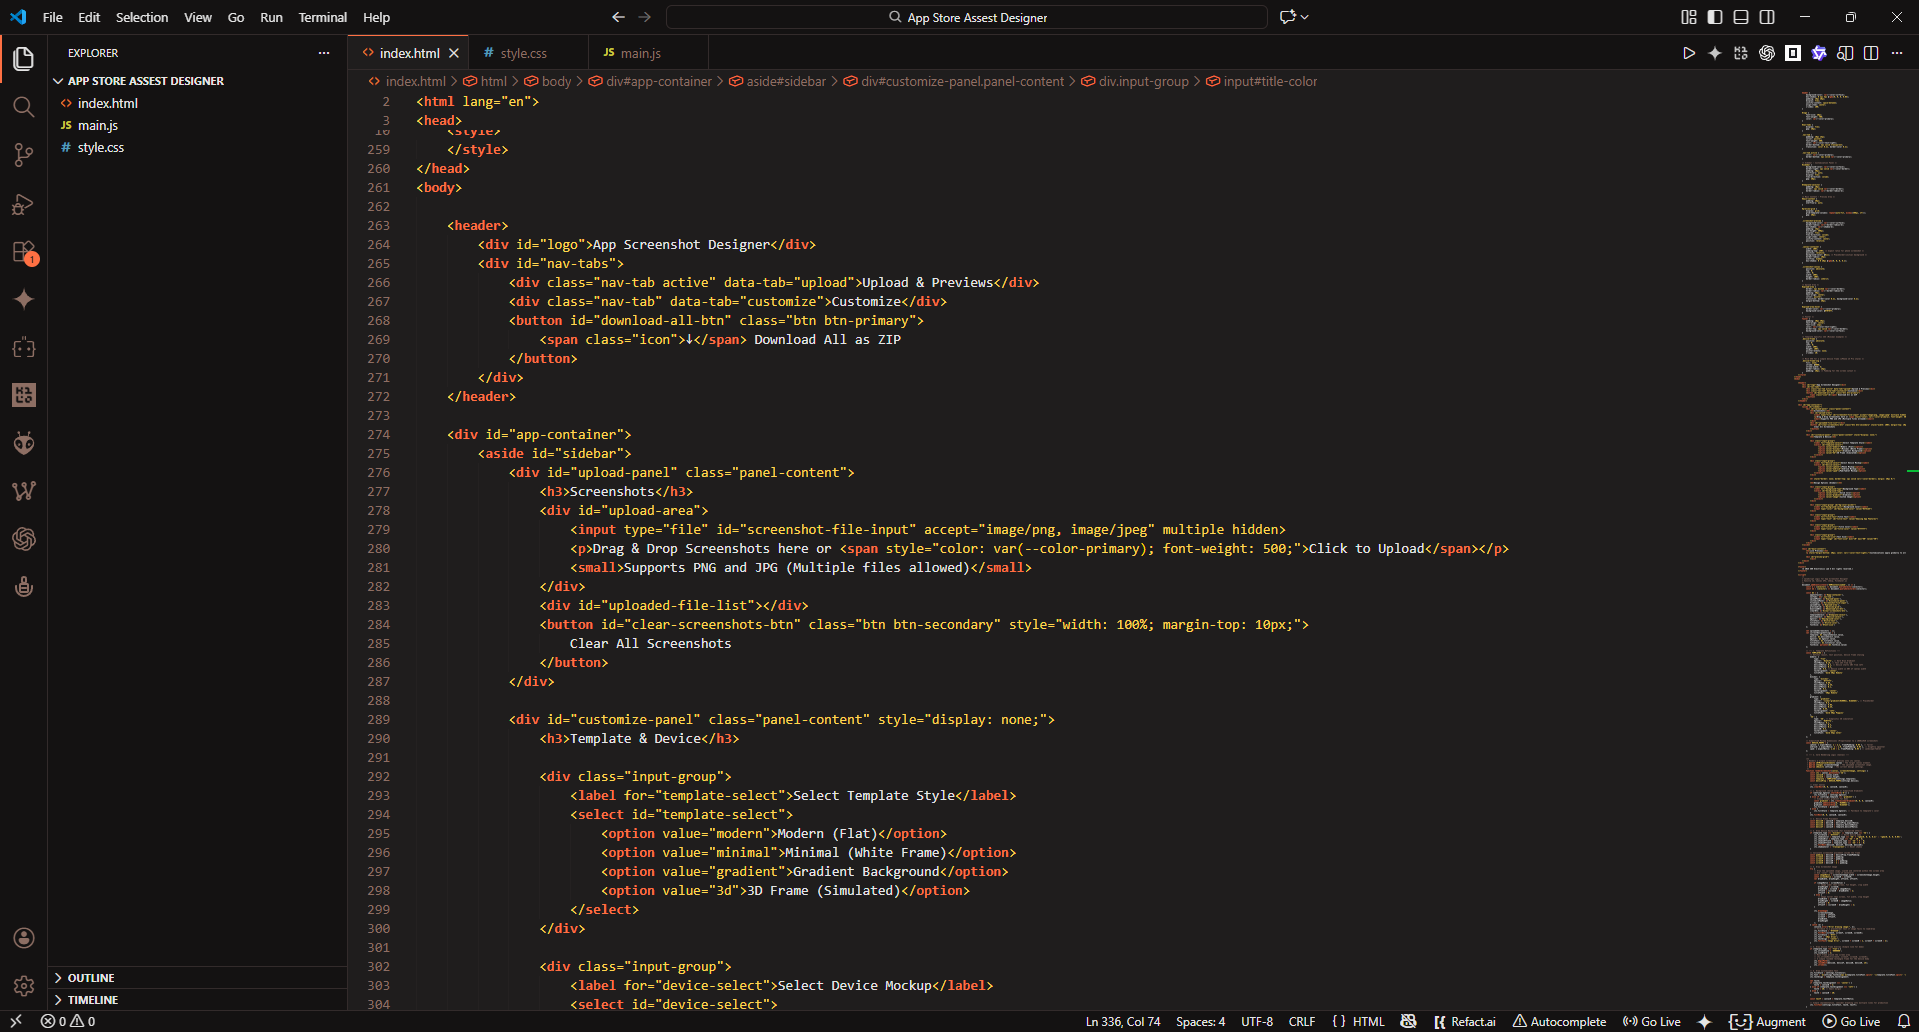Open the Extensions view with the notification badge
The width and height of the screenshot is (1919, 1032).
(23, 251)
